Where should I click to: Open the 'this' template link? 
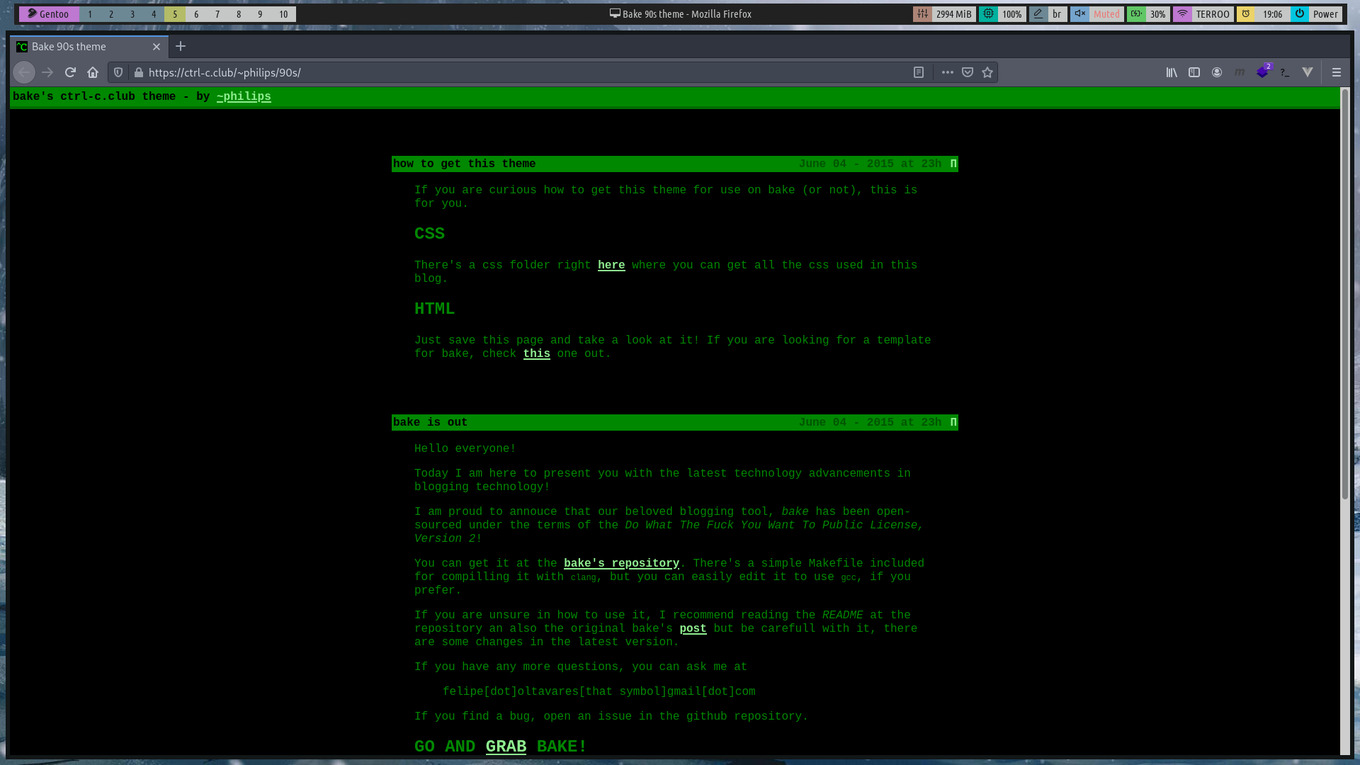click(537, 353)
